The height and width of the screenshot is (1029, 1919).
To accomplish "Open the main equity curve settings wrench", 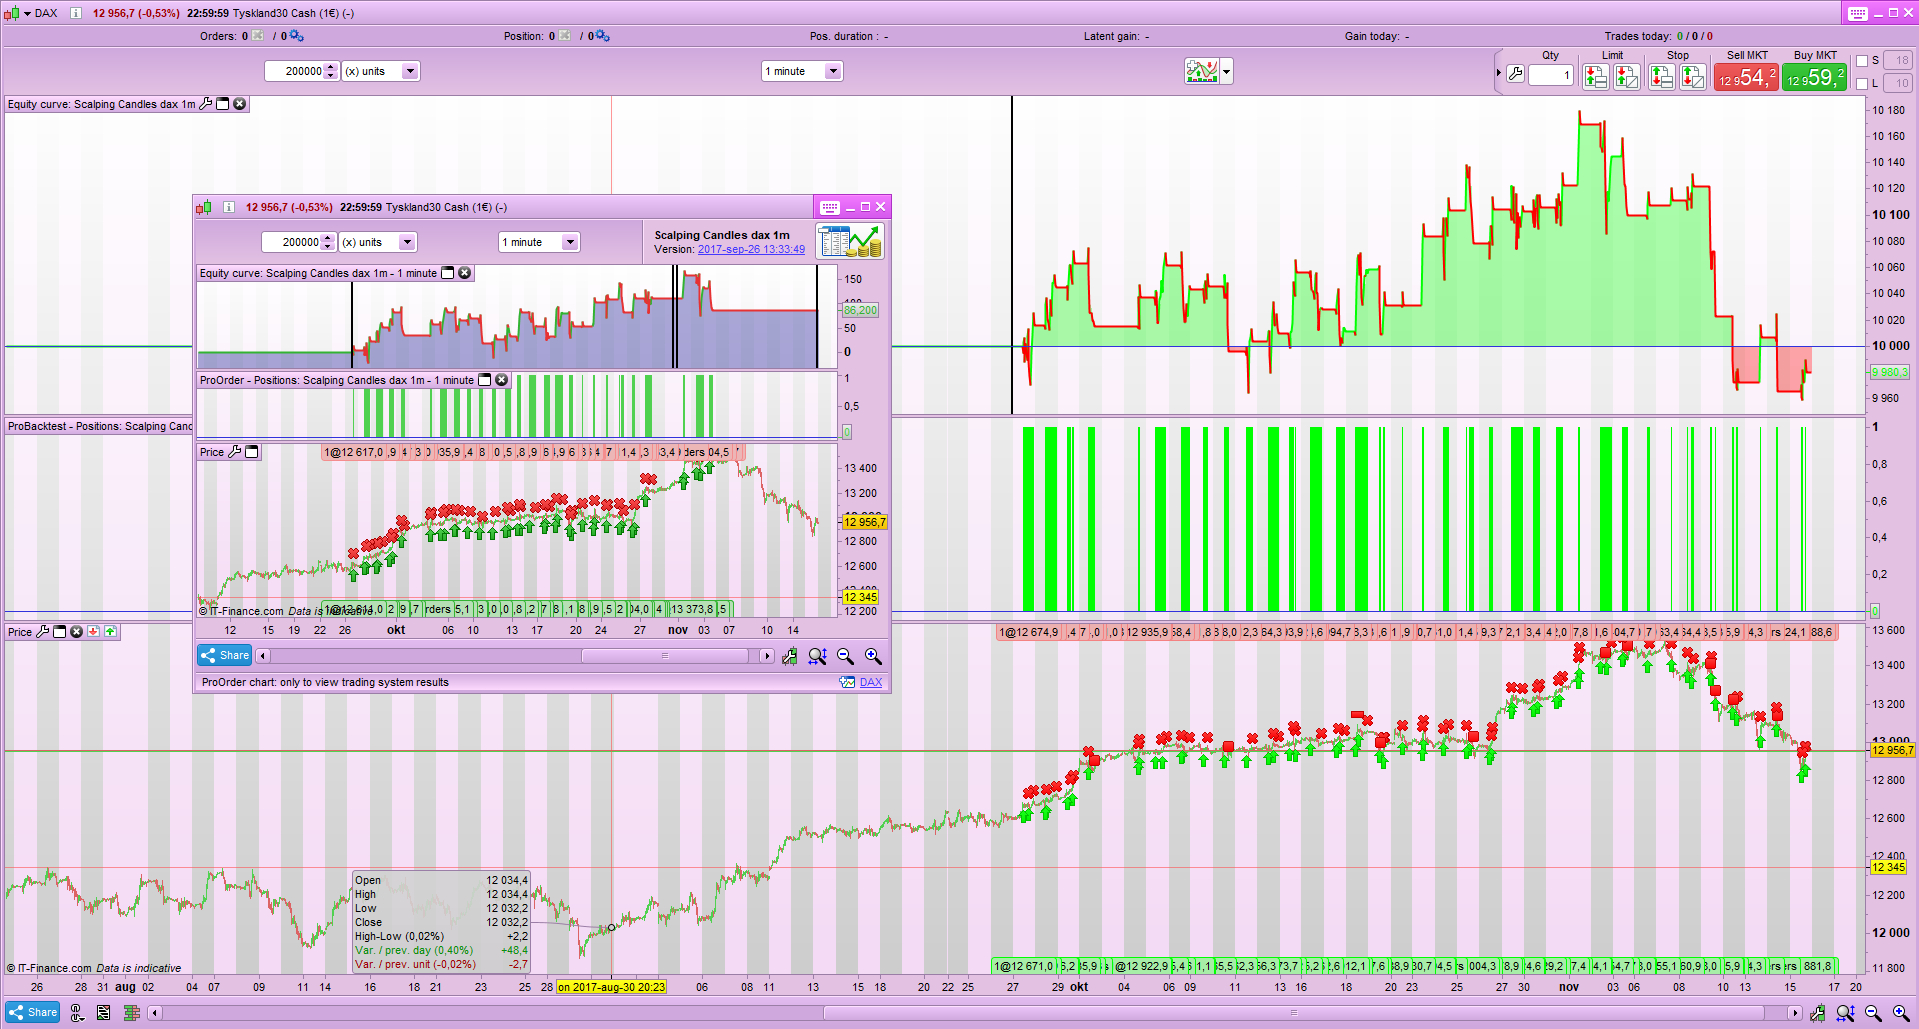I will tap(206, 104).
